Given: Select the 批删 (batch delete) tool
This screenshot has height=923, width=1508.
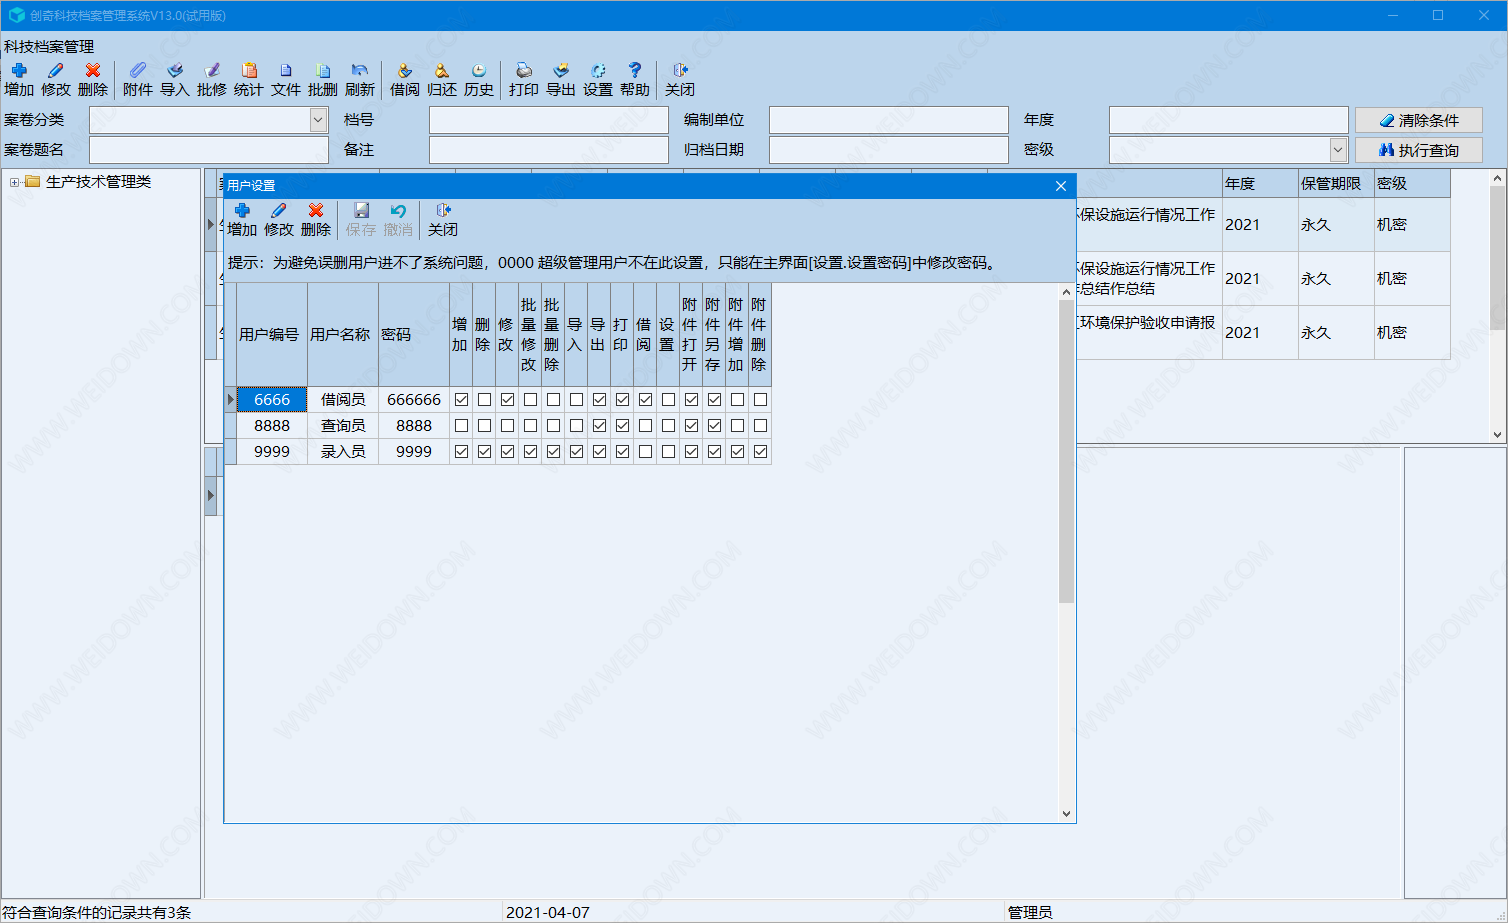Looking at the screenshot, I should point(323,79).
